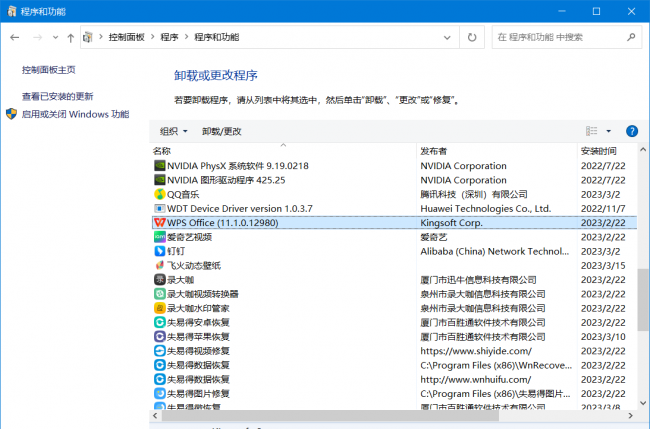Click the horizontal scrollbar thumb
The width and height of the screenshot is (650, 429).
coord(330,415)
